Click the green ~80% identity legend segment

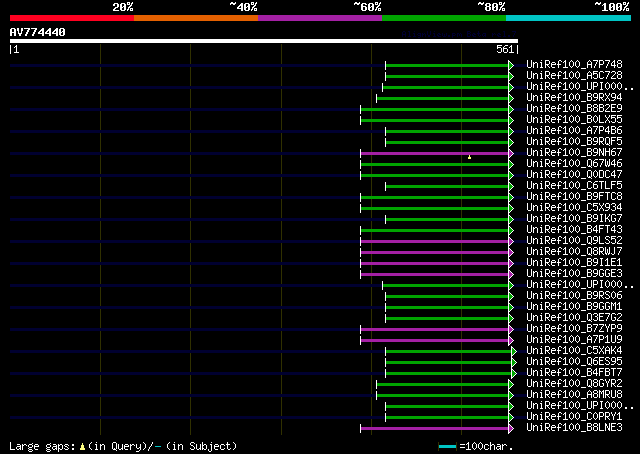click(444, 18)
